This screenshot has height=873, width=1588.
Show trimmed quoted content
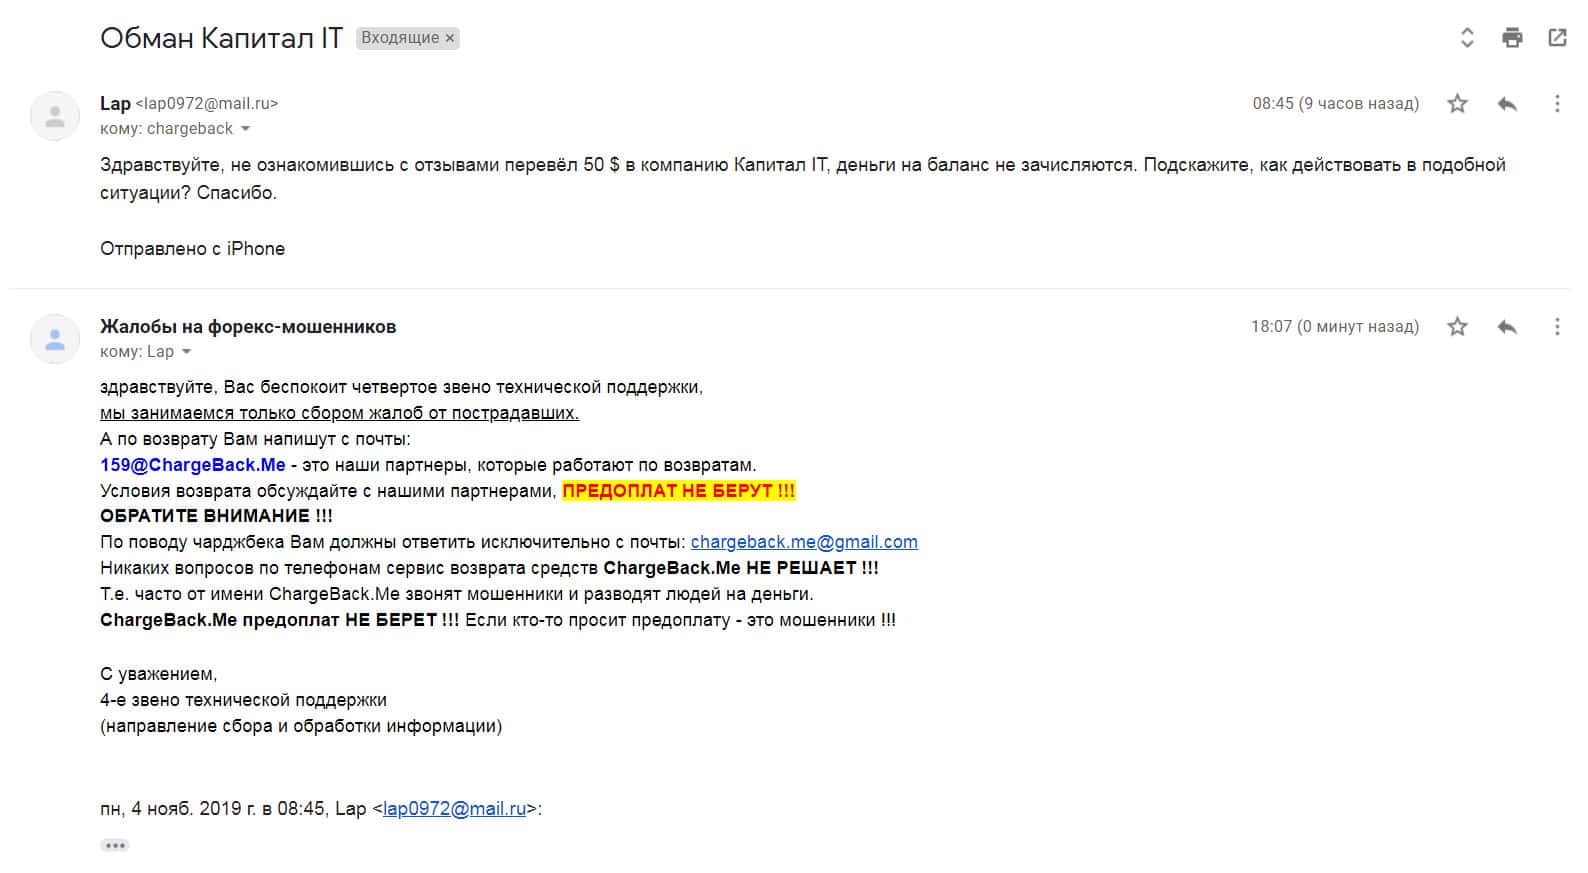click(115, 845)
